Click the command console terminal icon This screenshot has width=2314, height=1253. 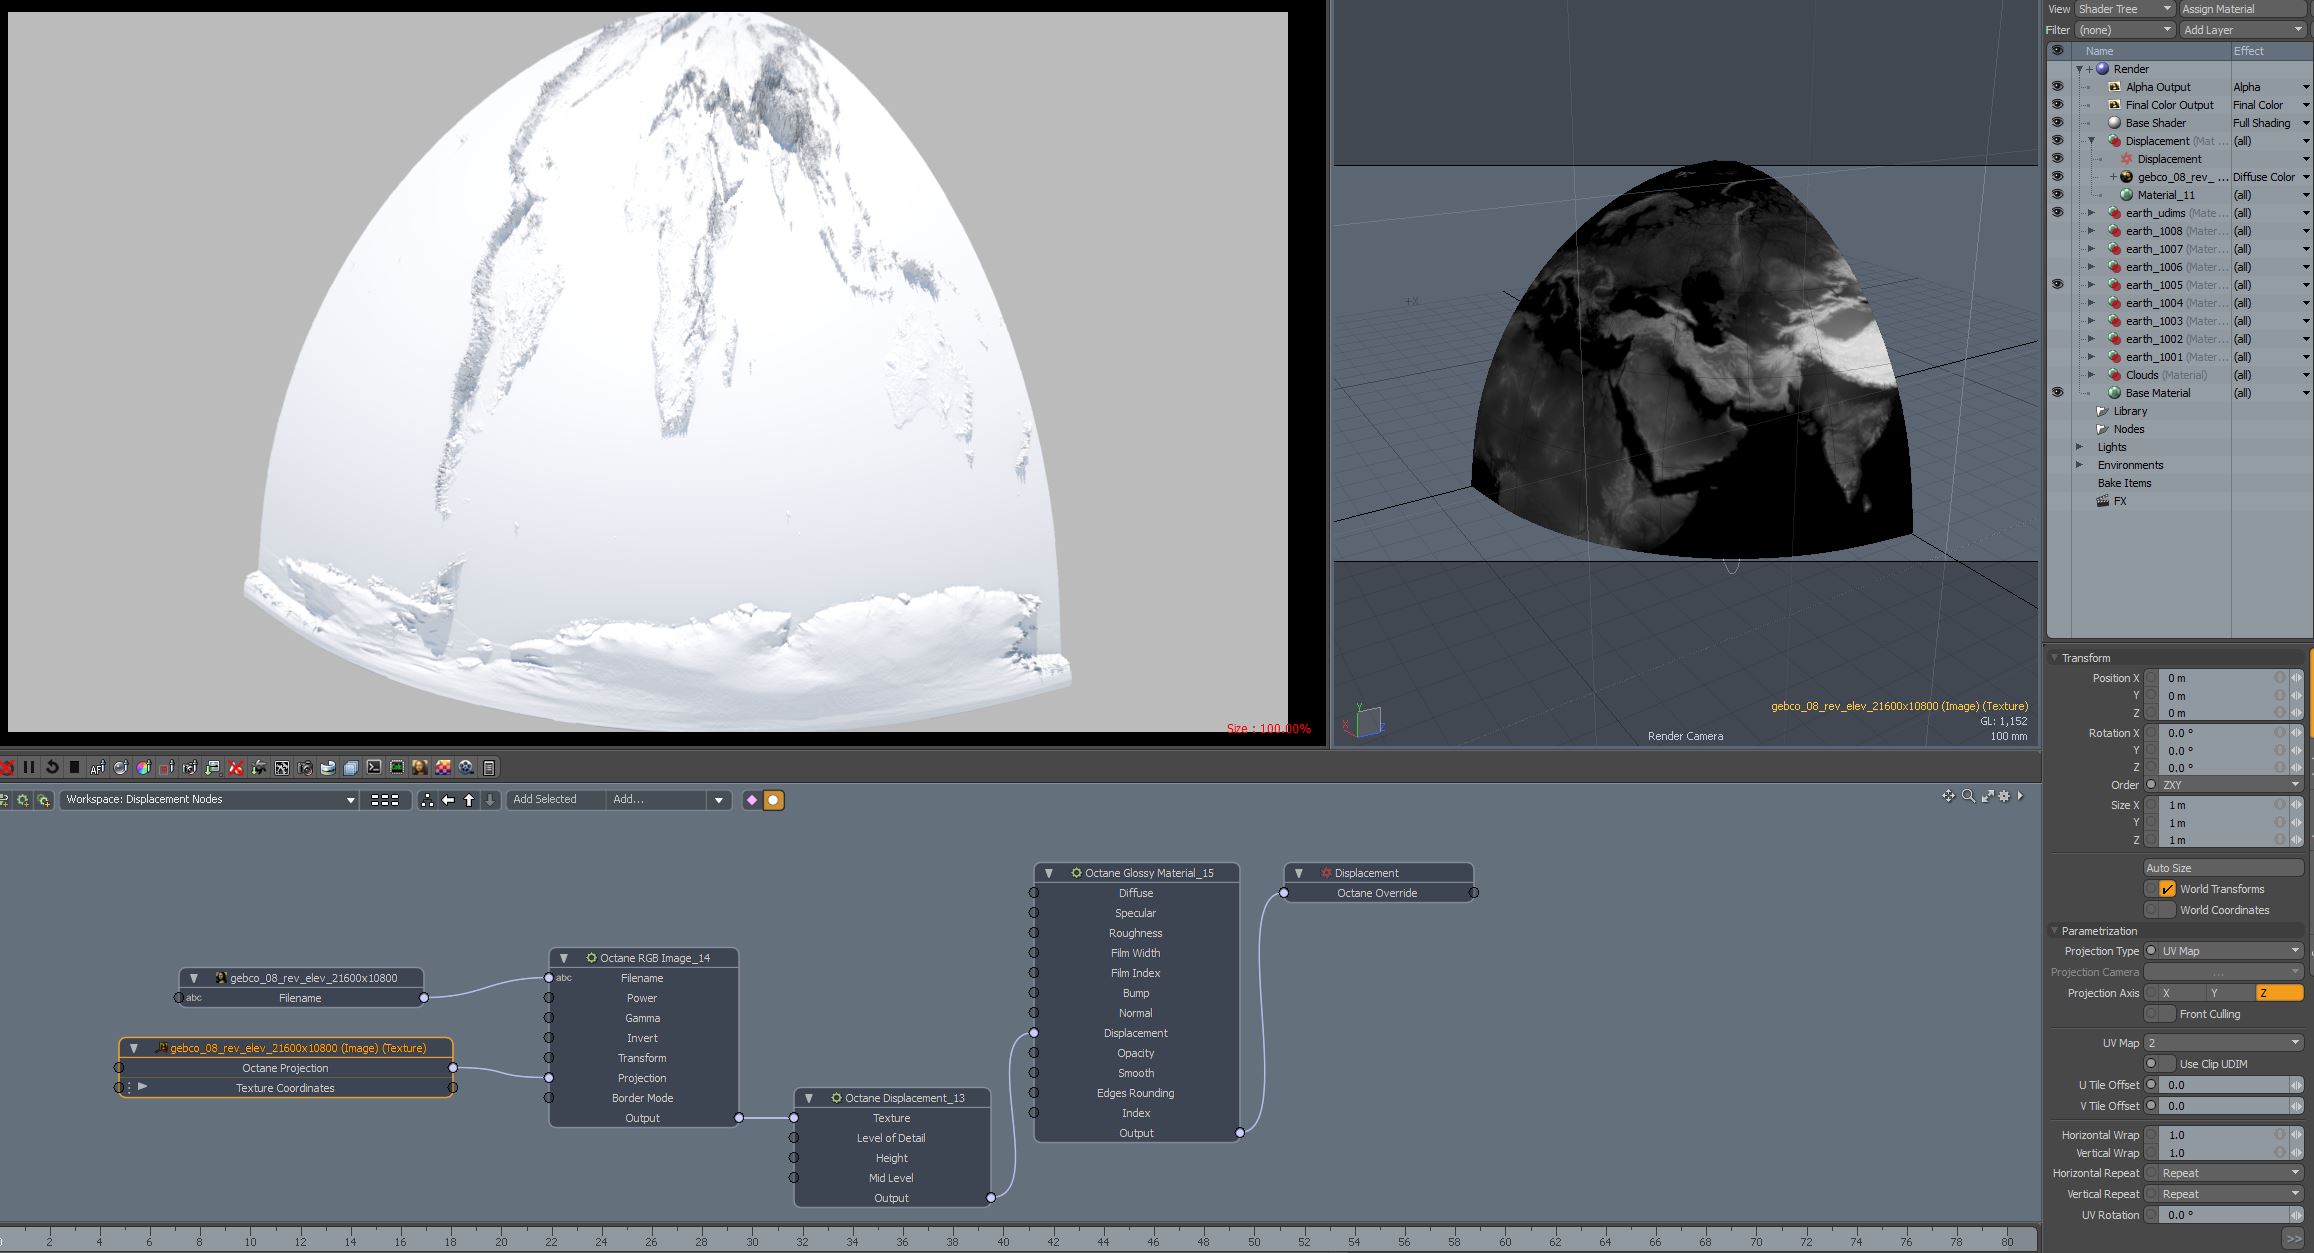tap(374, 768)
